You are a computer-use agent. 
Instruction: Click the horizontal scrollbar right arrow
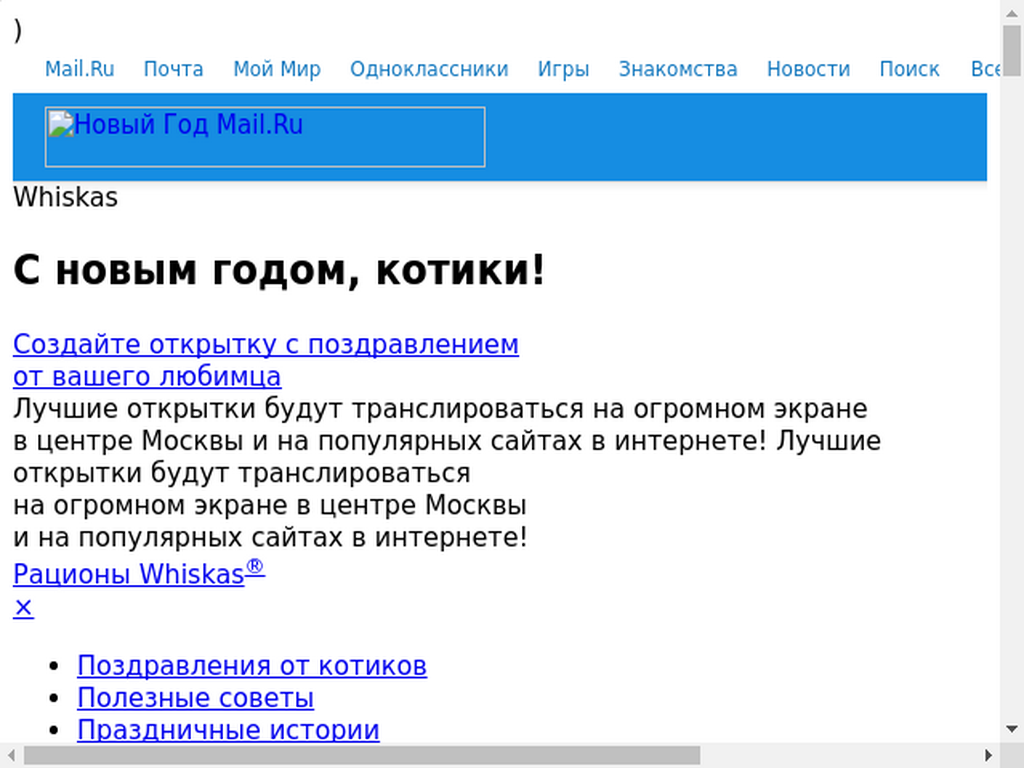coord(988,756)
